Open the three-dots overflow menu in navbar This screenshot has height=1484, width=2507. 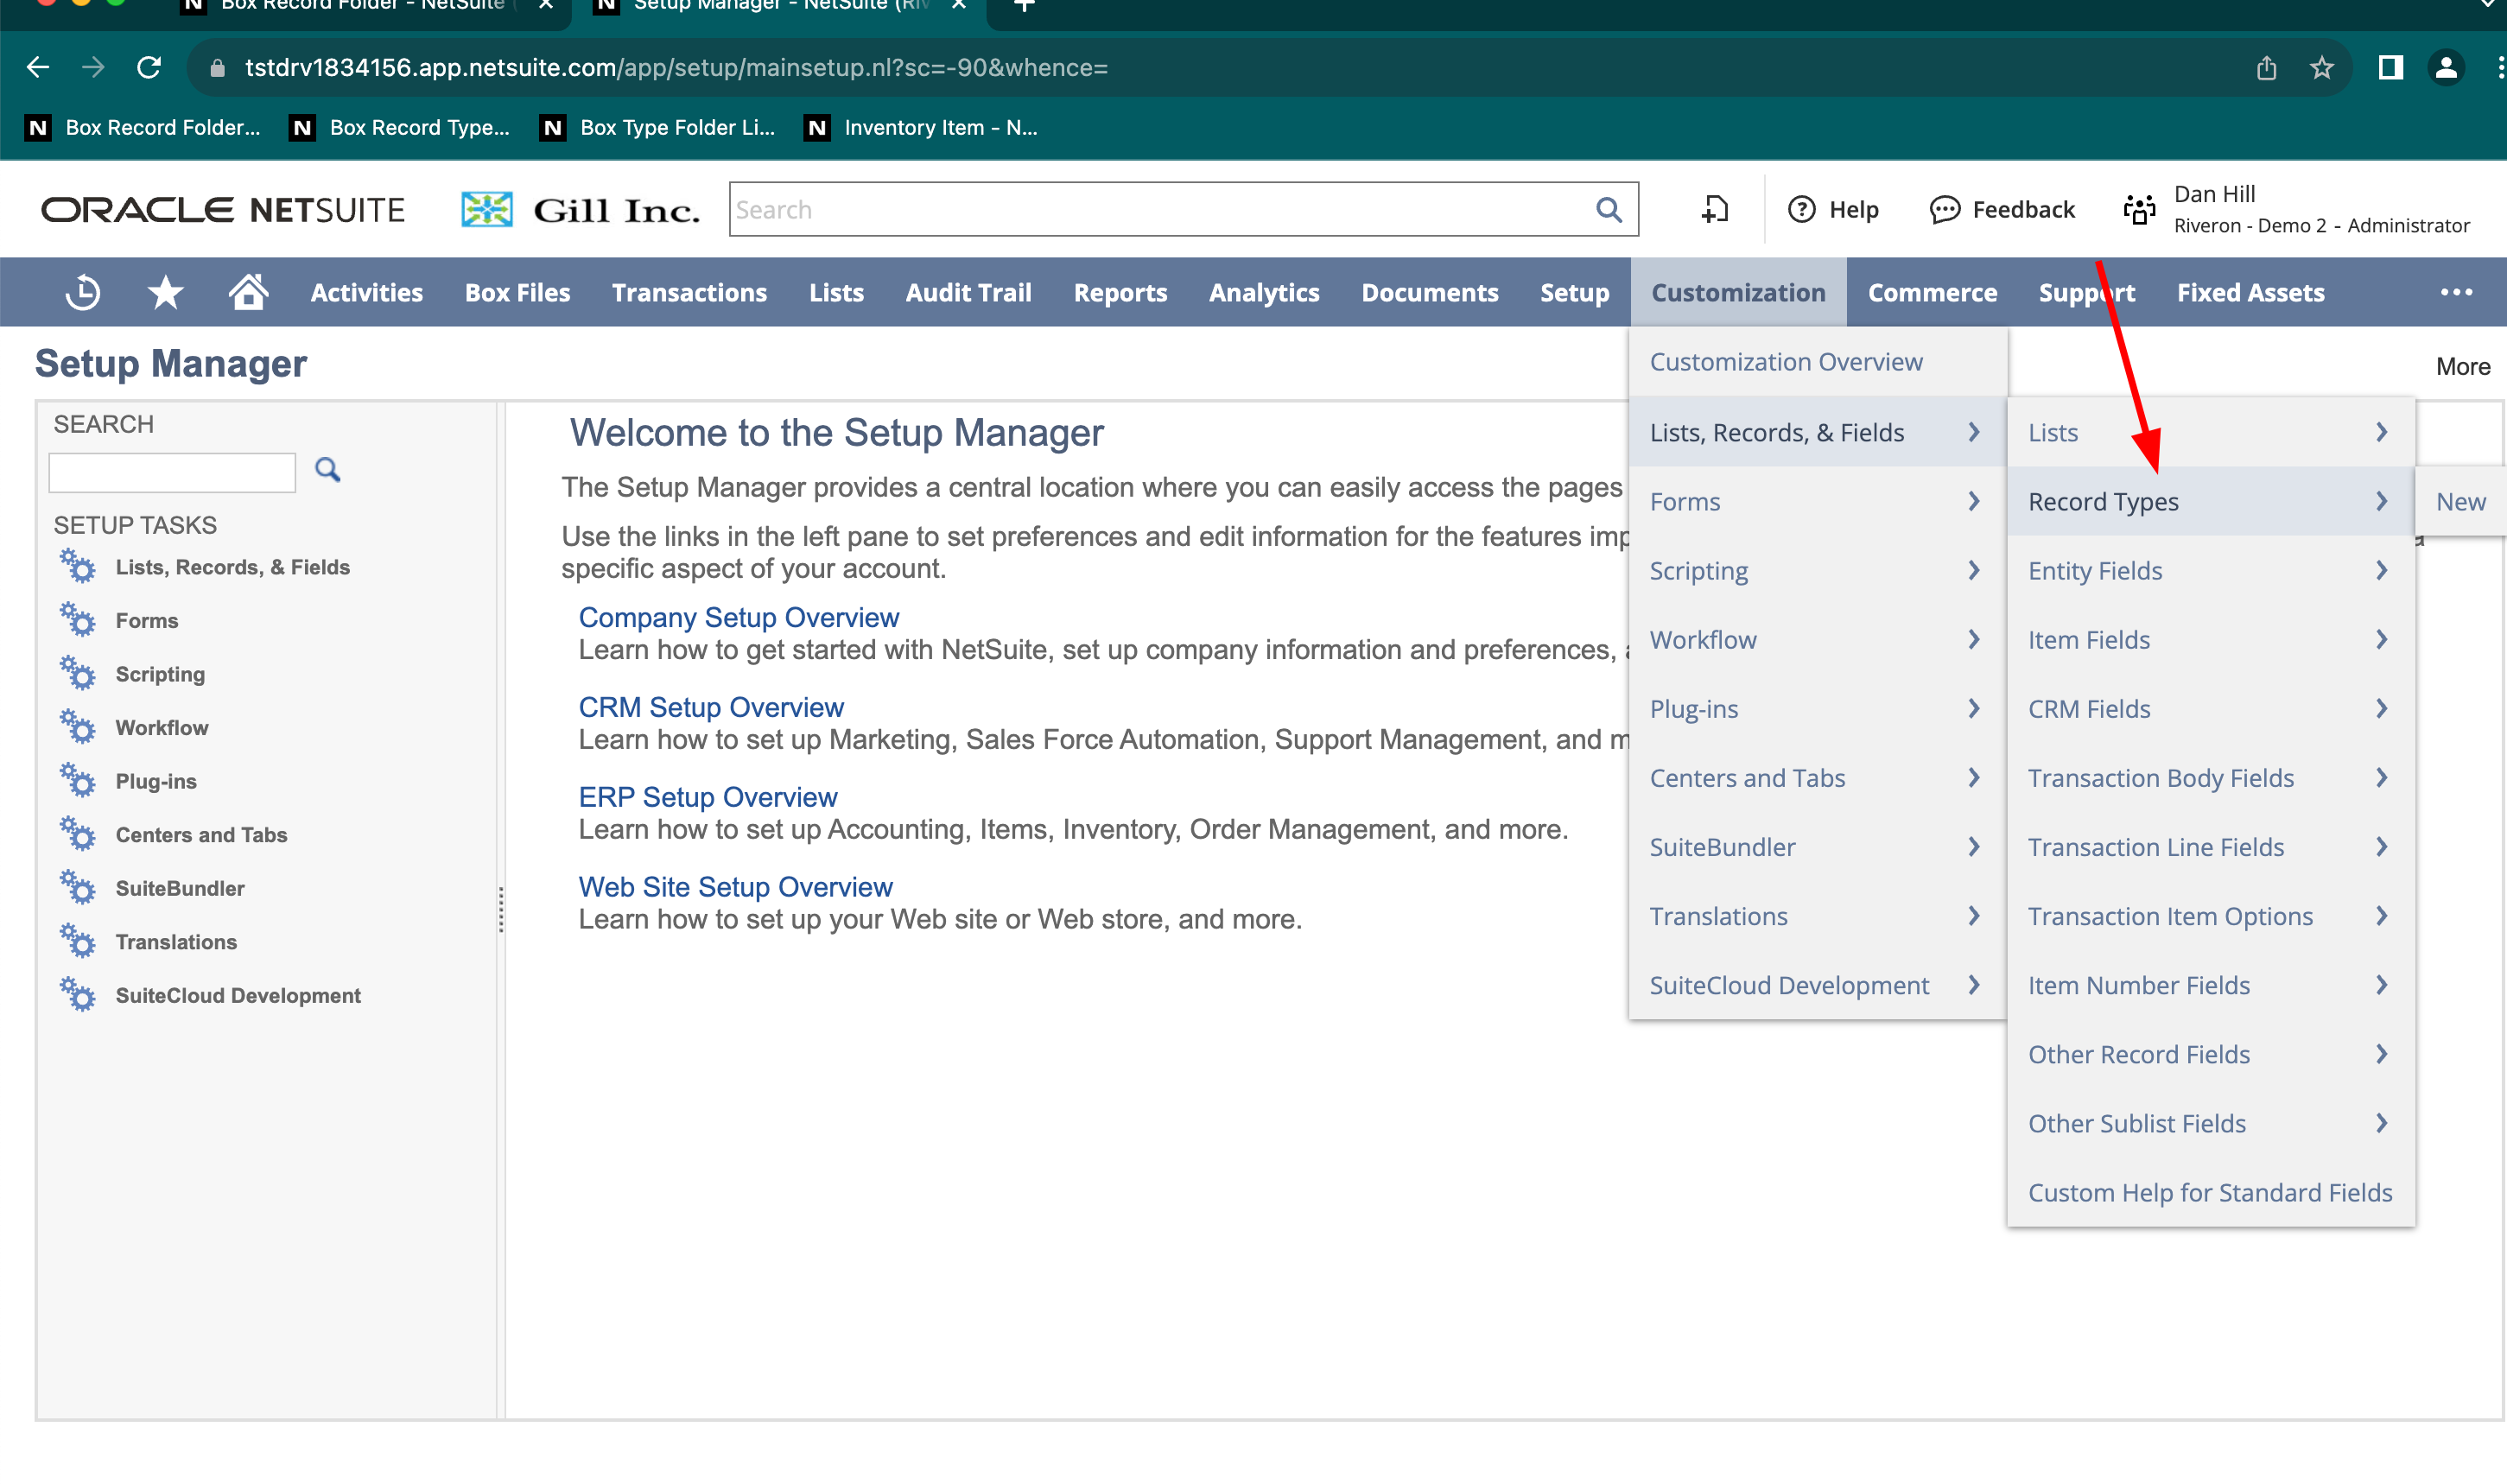tap(2456, 293)
